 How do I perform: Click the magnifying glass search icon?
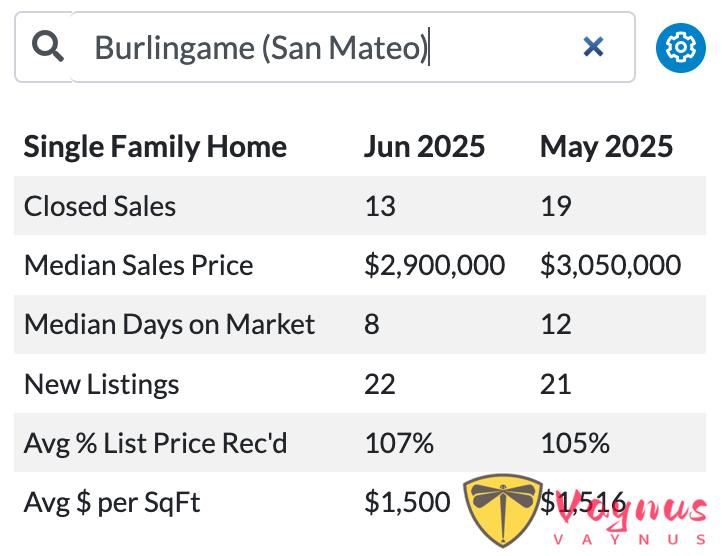point(47,47)
